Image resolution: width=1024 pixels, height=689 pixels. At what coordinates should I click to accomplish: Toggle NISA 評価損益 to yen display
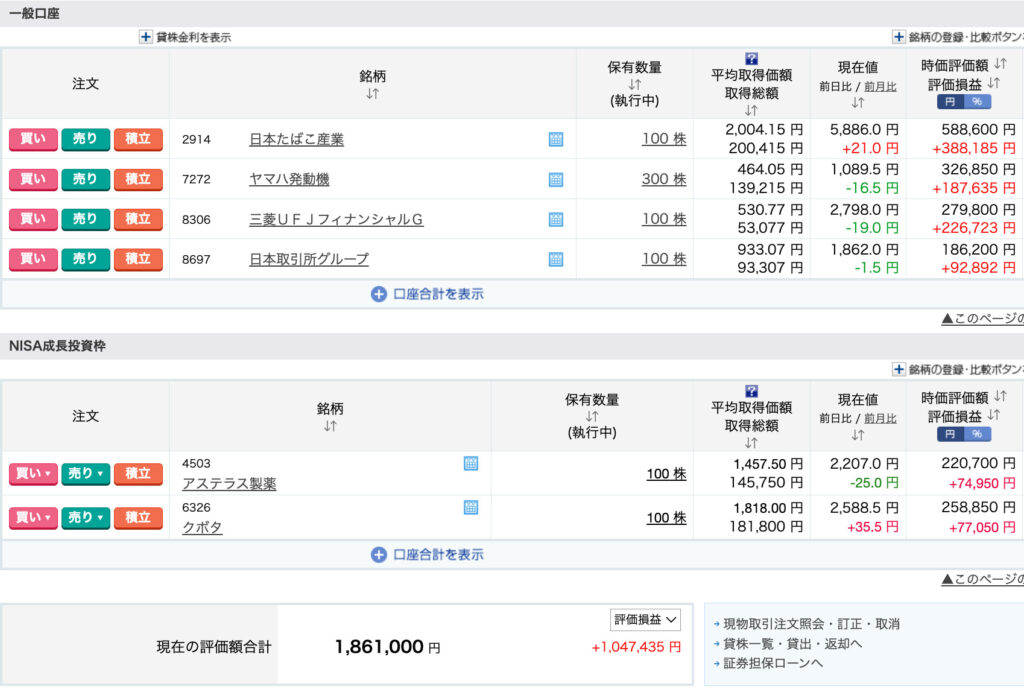coord(950,434)
